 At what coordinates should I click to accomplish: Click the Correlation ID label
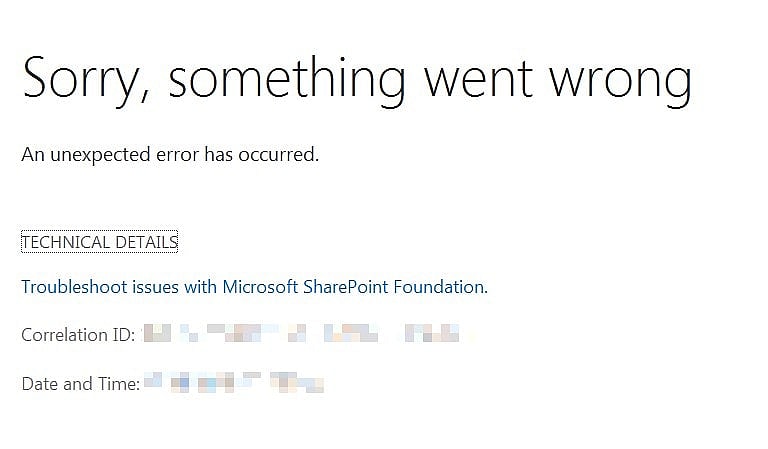[x=77, y=335]
